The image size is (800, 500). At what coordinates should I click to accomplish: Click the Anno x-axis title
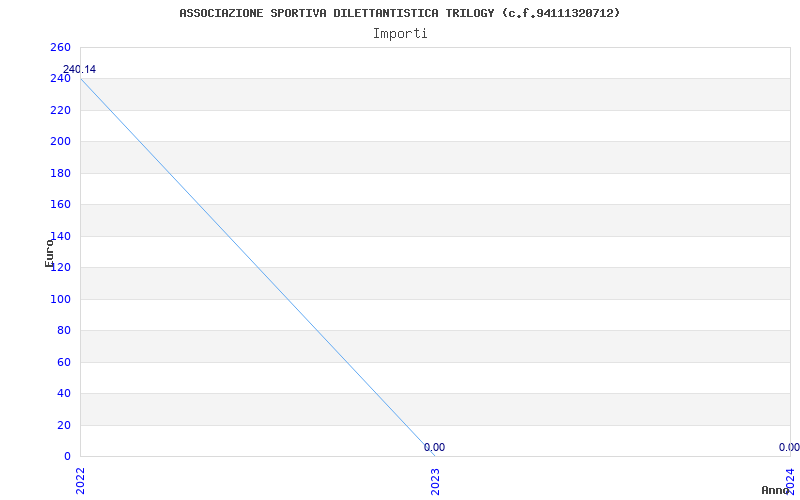(775, 490)
